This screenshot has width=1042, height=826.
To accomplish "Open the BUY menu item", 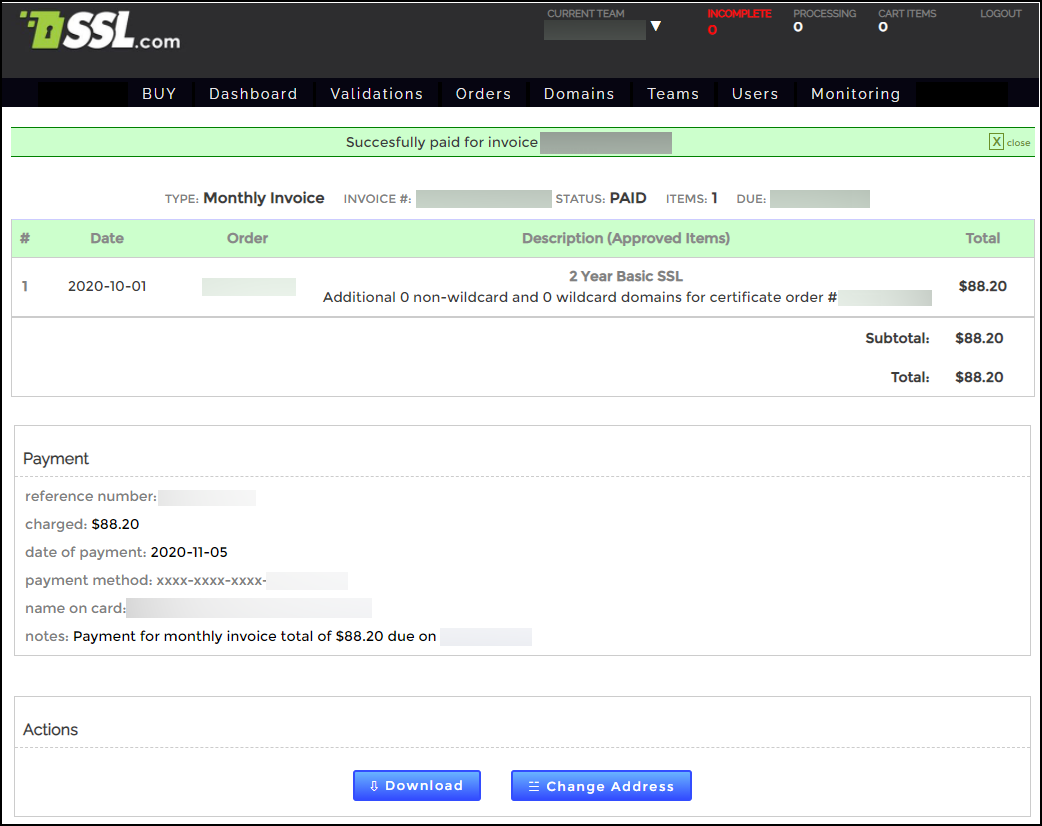I will [159, 94].
